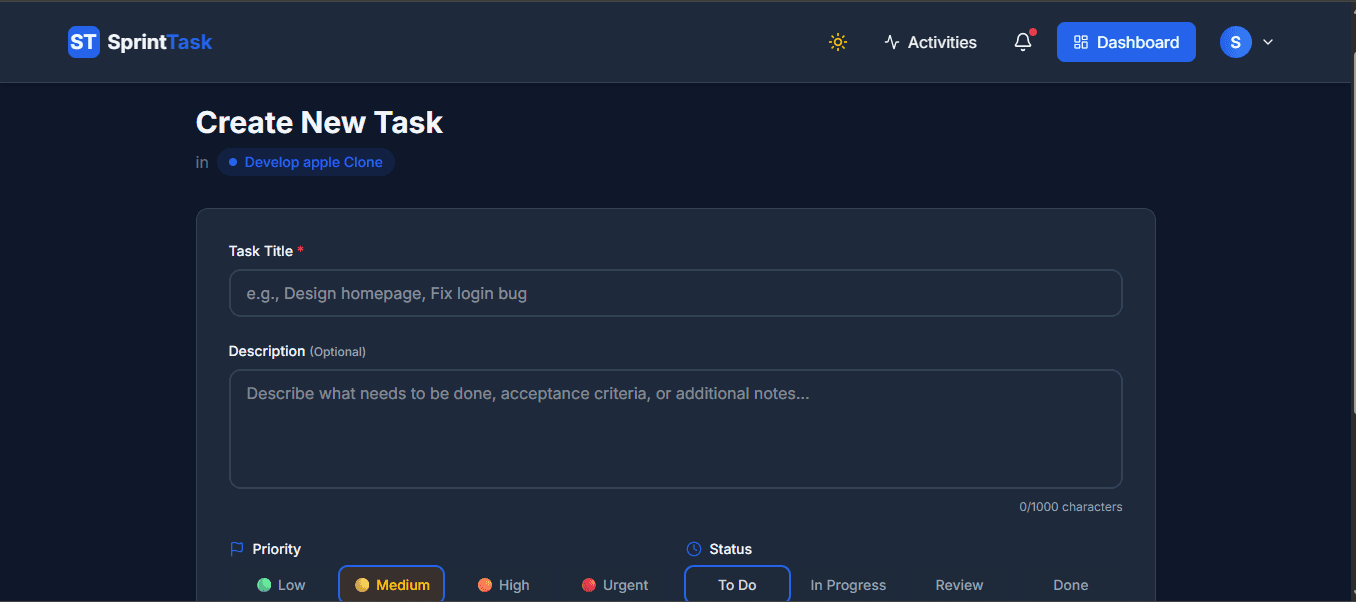Open notifications via the bell icon
Viewport: 1356px width, 602px height.
(x=1023, y=42)
